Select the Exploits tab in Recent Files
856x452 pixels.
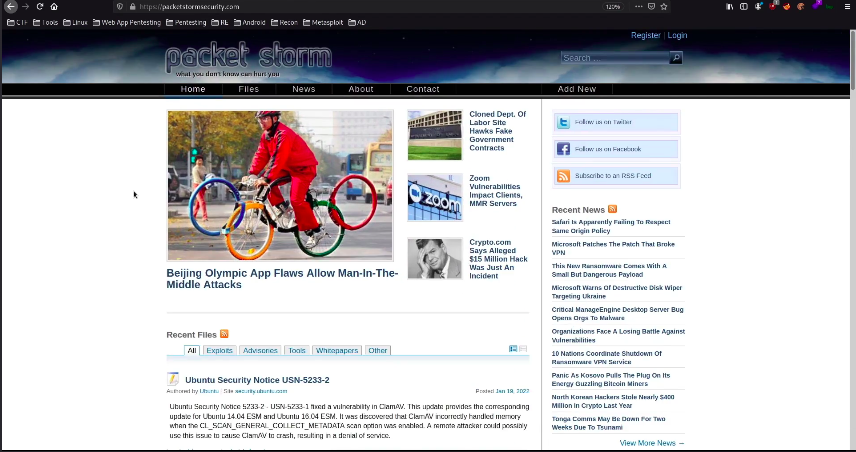(x=219, y=351)
